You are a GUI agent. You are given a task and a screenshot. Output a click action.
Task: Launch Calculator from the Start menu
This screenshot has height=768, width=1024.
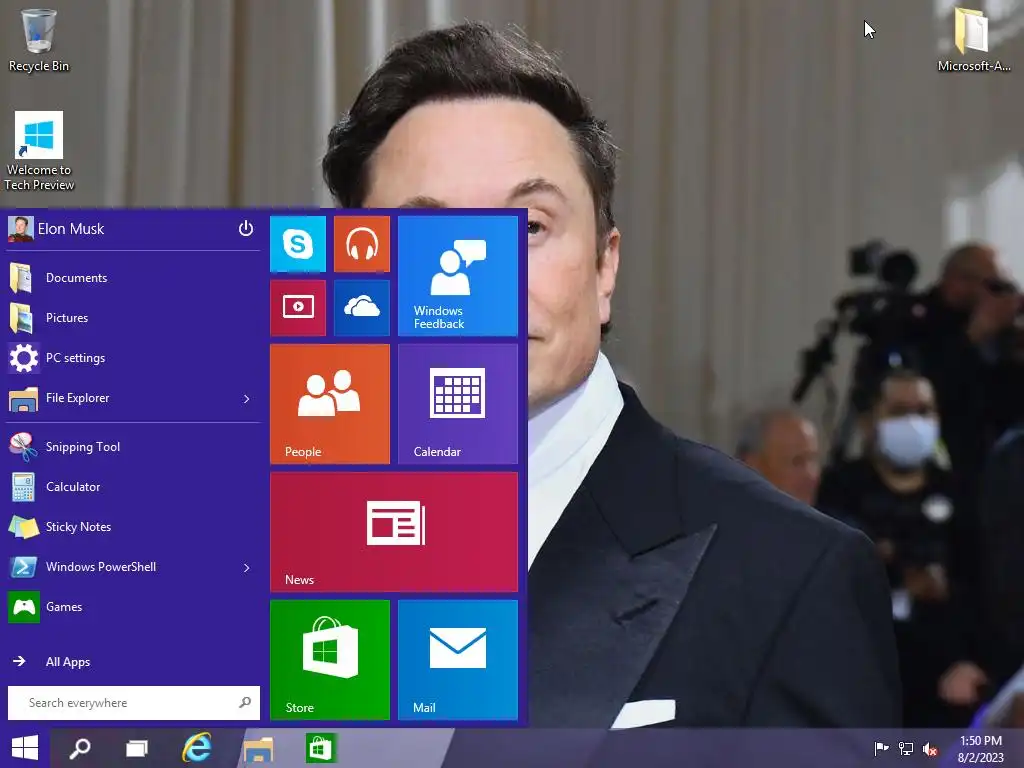click(133, 487)
